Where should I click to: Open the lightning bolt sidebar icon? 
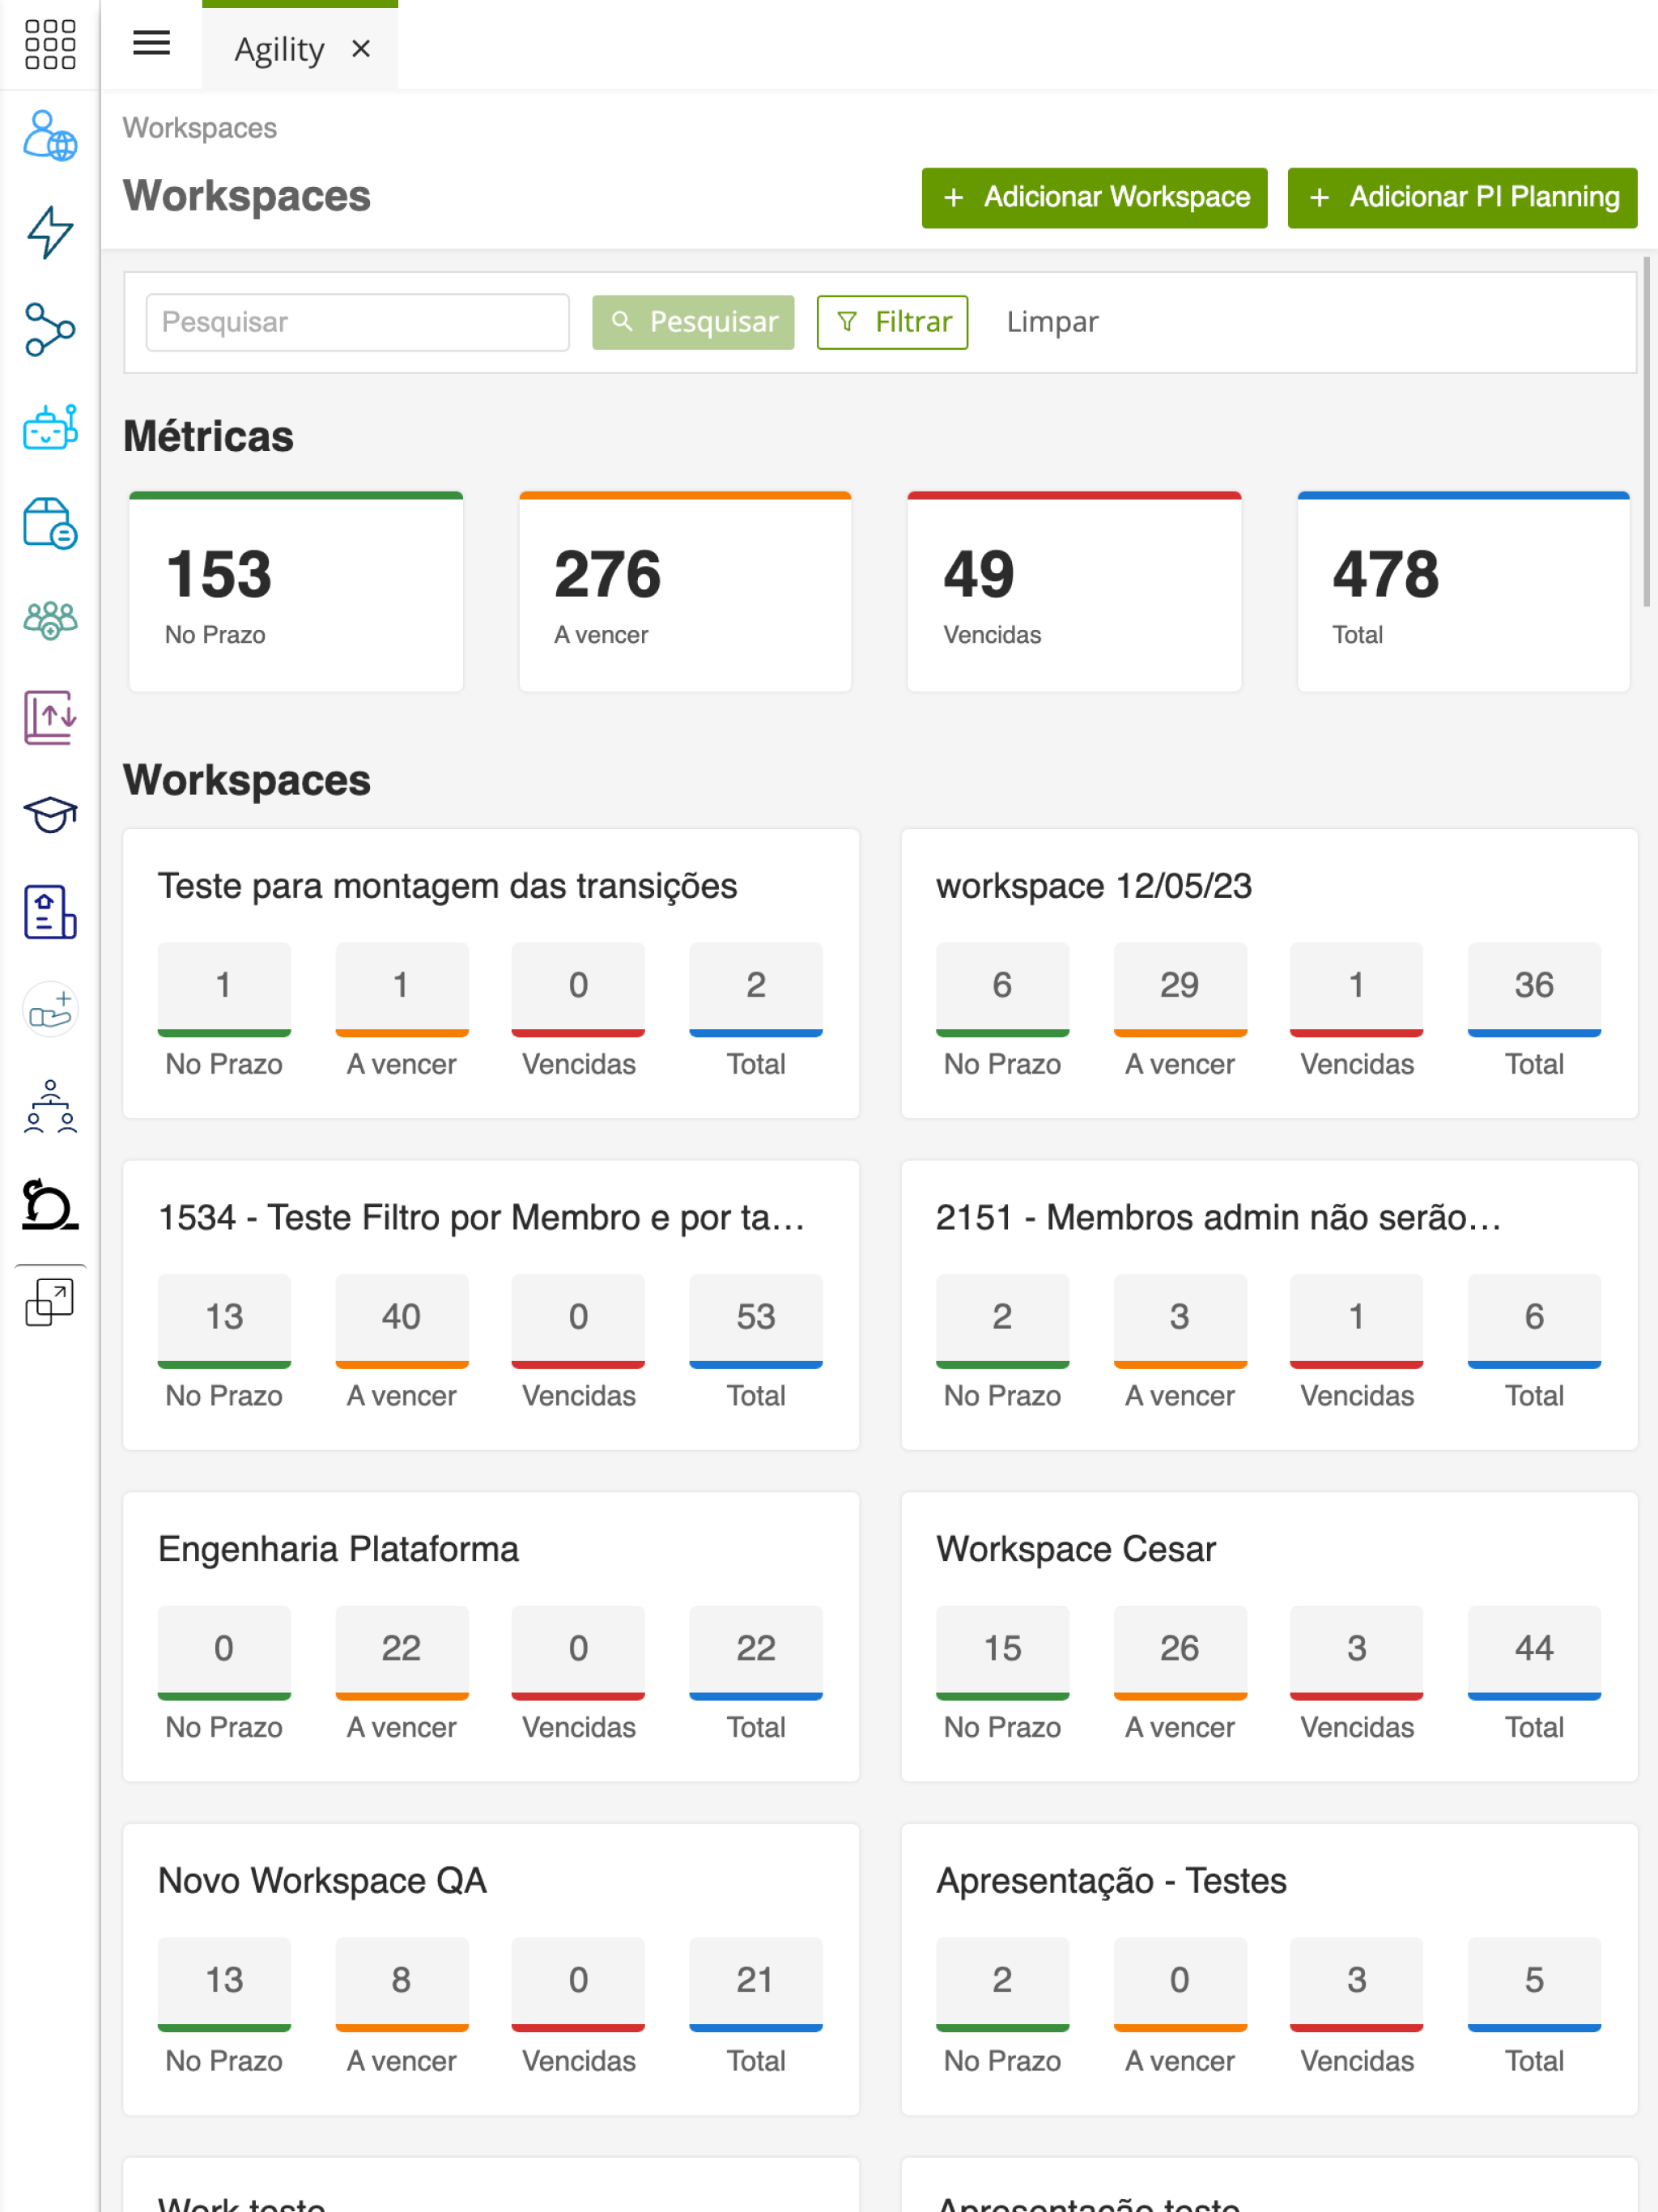click(50, 232)
